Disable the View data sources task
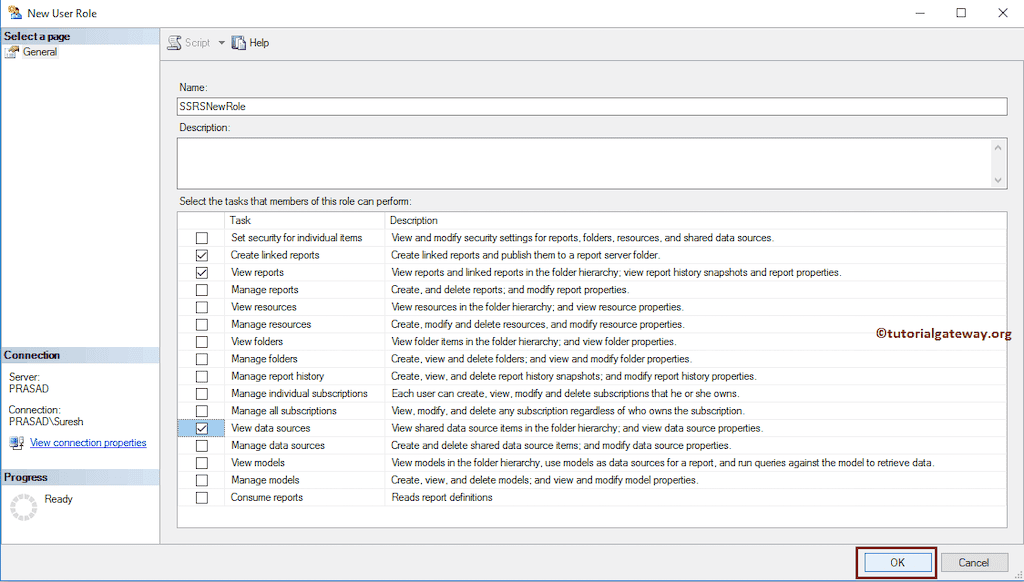 (x=203, y=427)
